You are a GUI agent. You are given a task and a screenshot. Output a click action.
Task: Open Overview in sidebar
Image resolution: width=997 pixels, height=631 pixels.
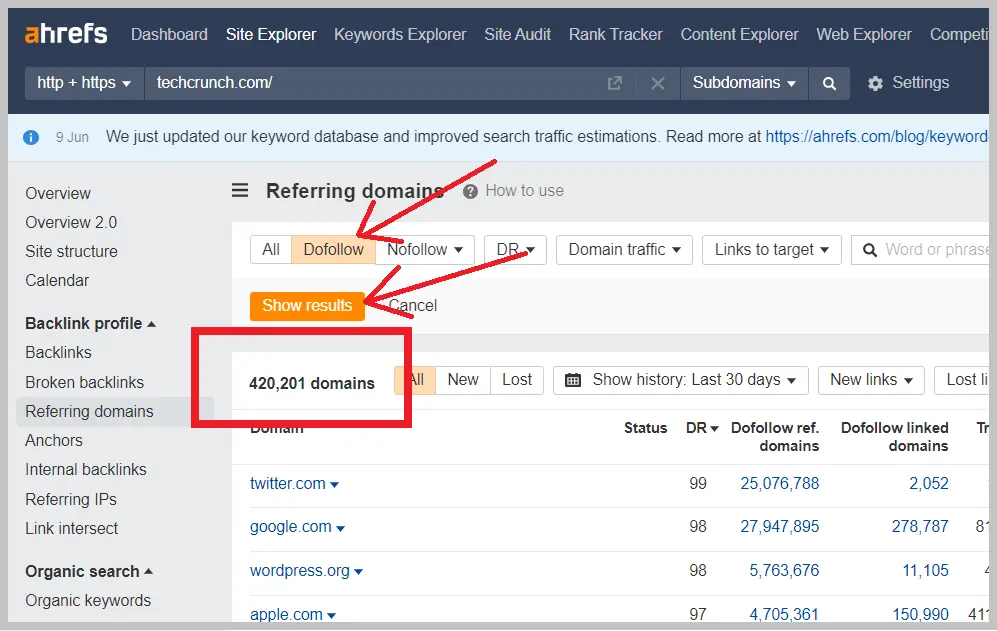coord(58,193)
